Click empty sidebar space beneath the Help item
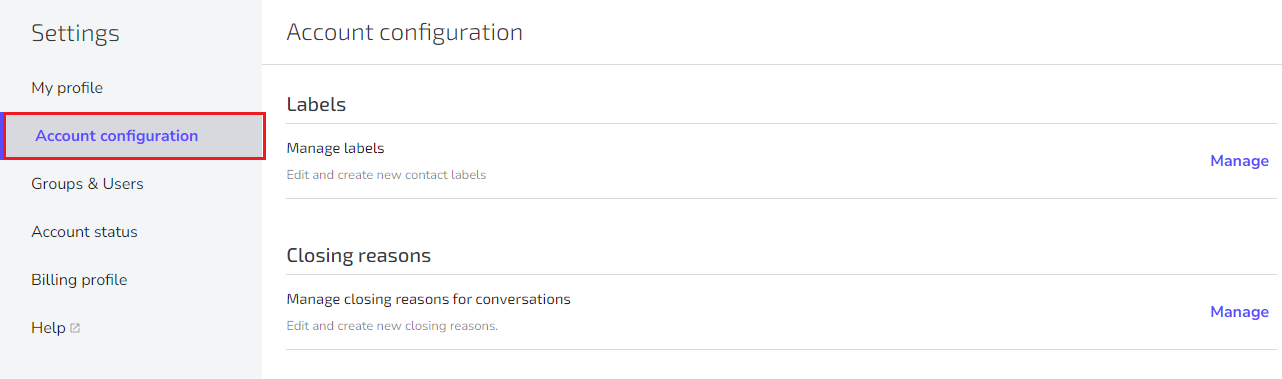The width and height of the screenshot is (1282, 379). click(x=130, y=362)
